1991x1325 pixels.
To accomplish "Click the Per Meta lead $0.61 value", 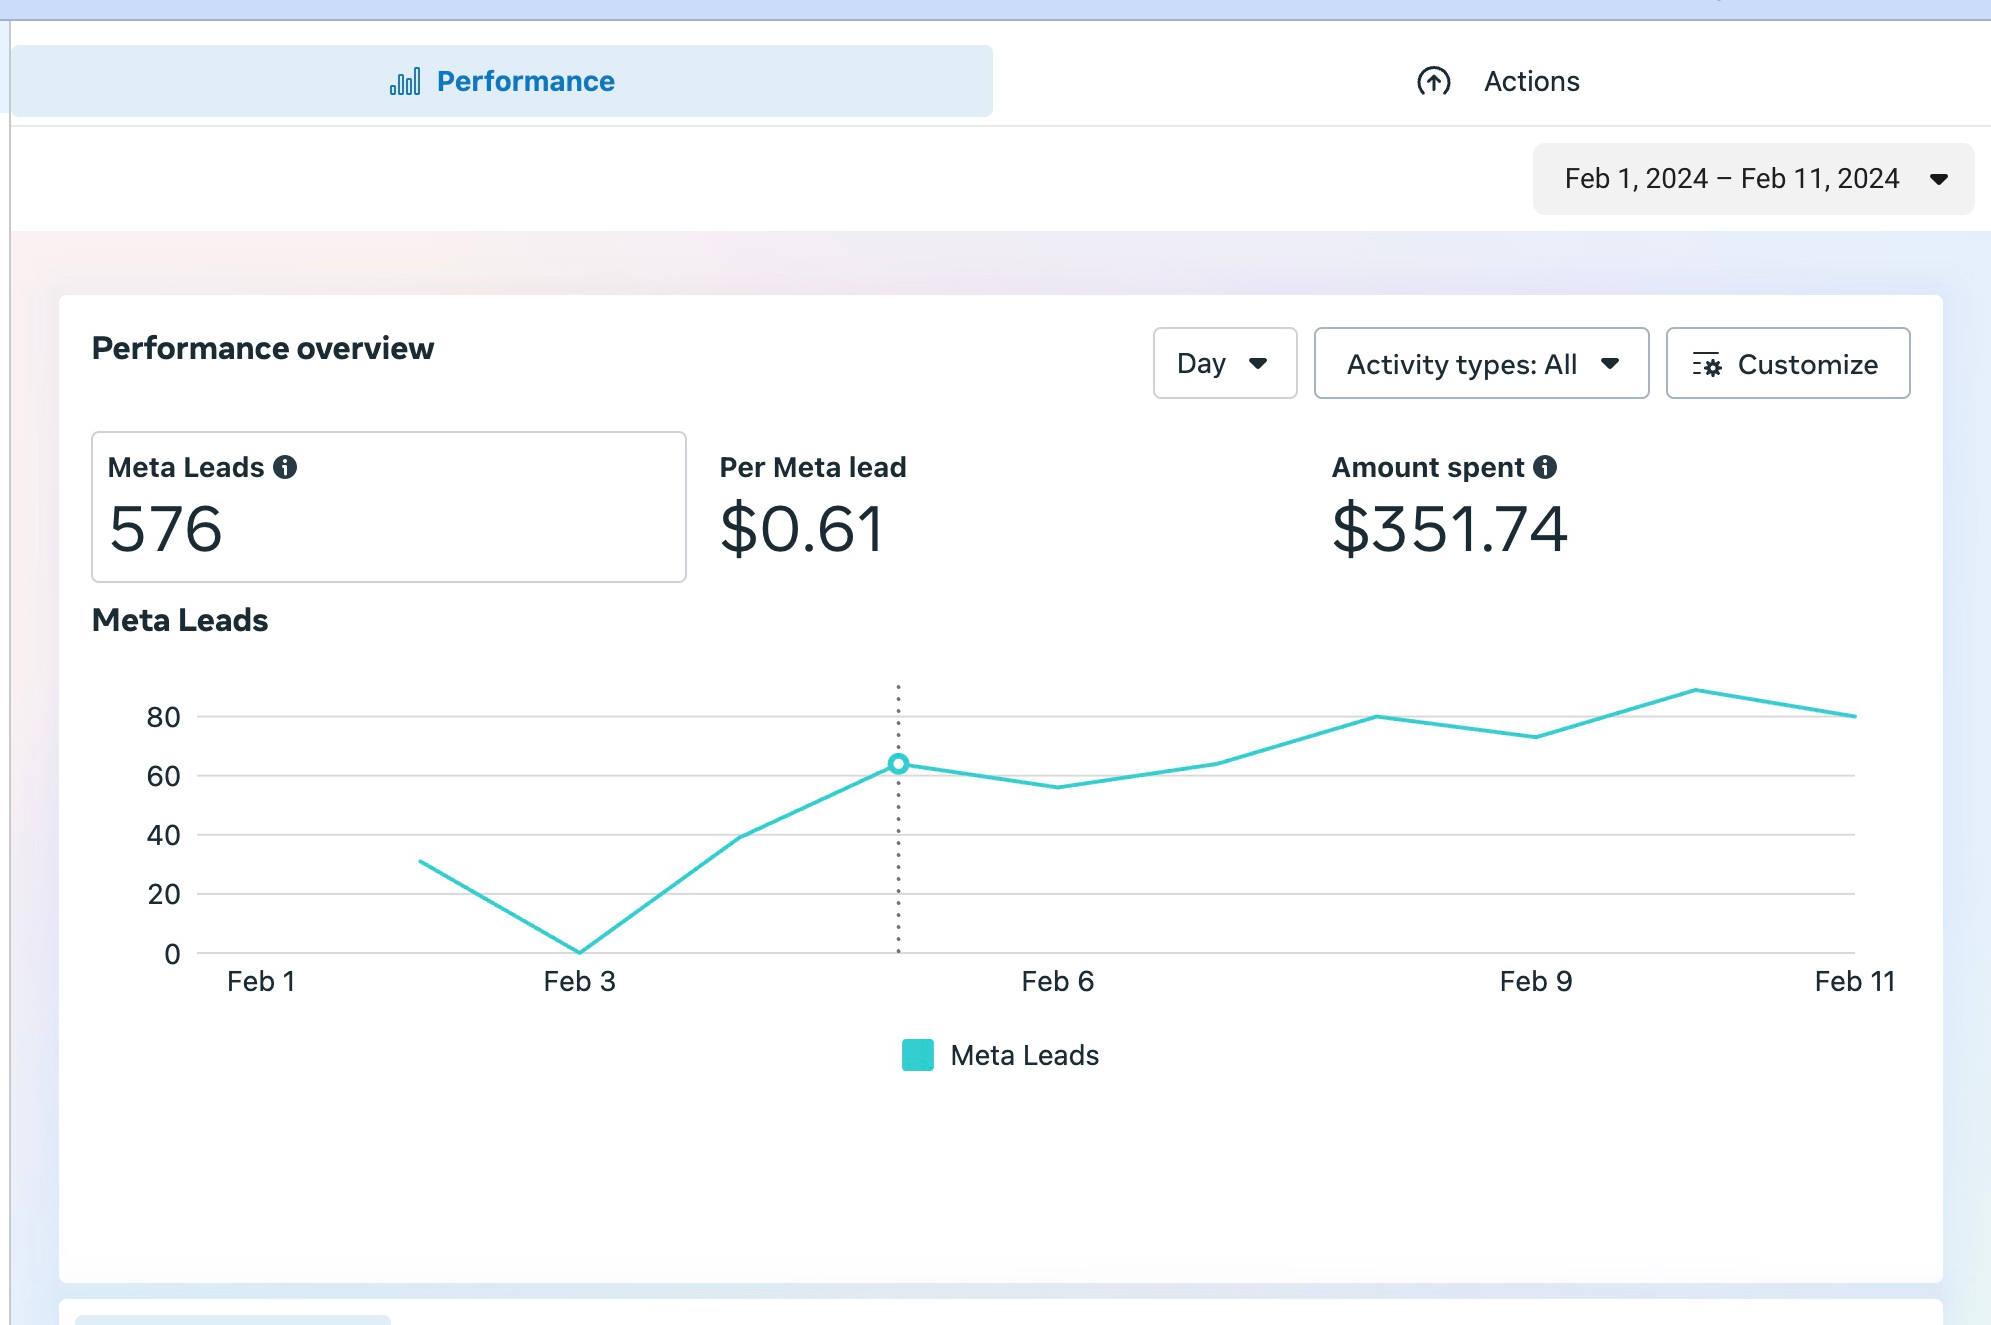I will (x=801, y=530).
